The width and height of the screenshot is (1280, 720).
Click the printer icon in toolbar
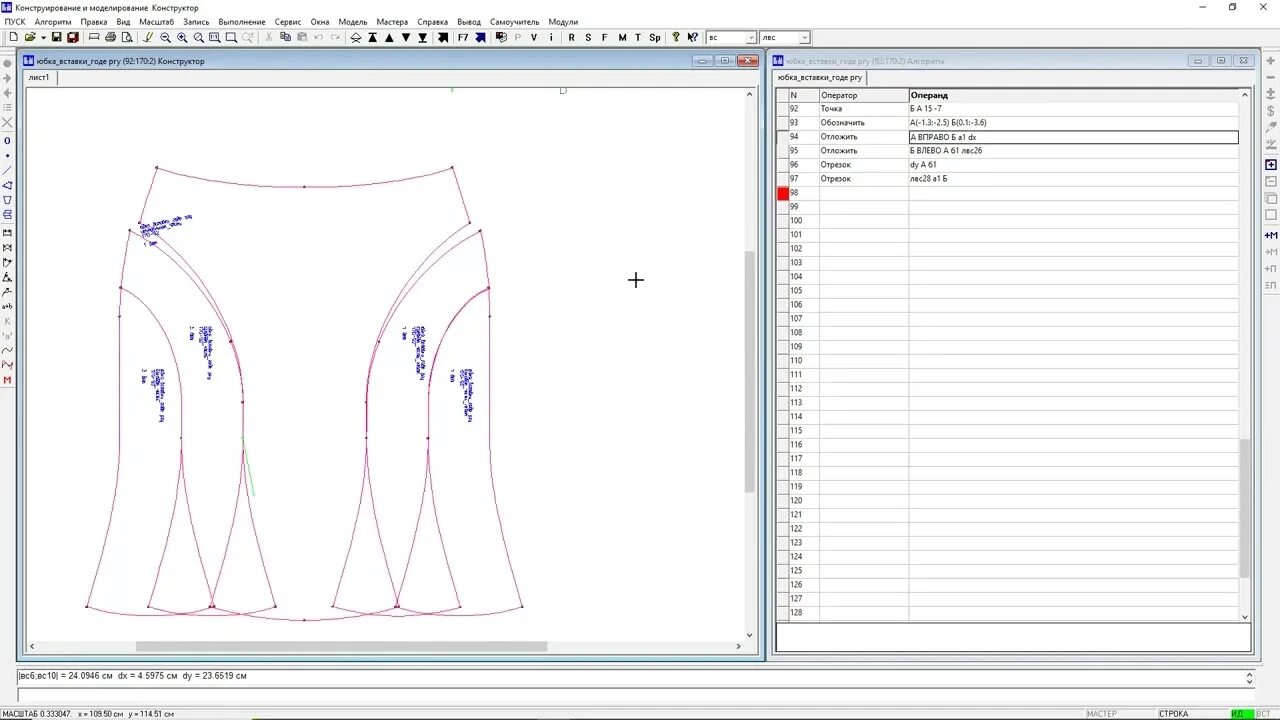110,37
